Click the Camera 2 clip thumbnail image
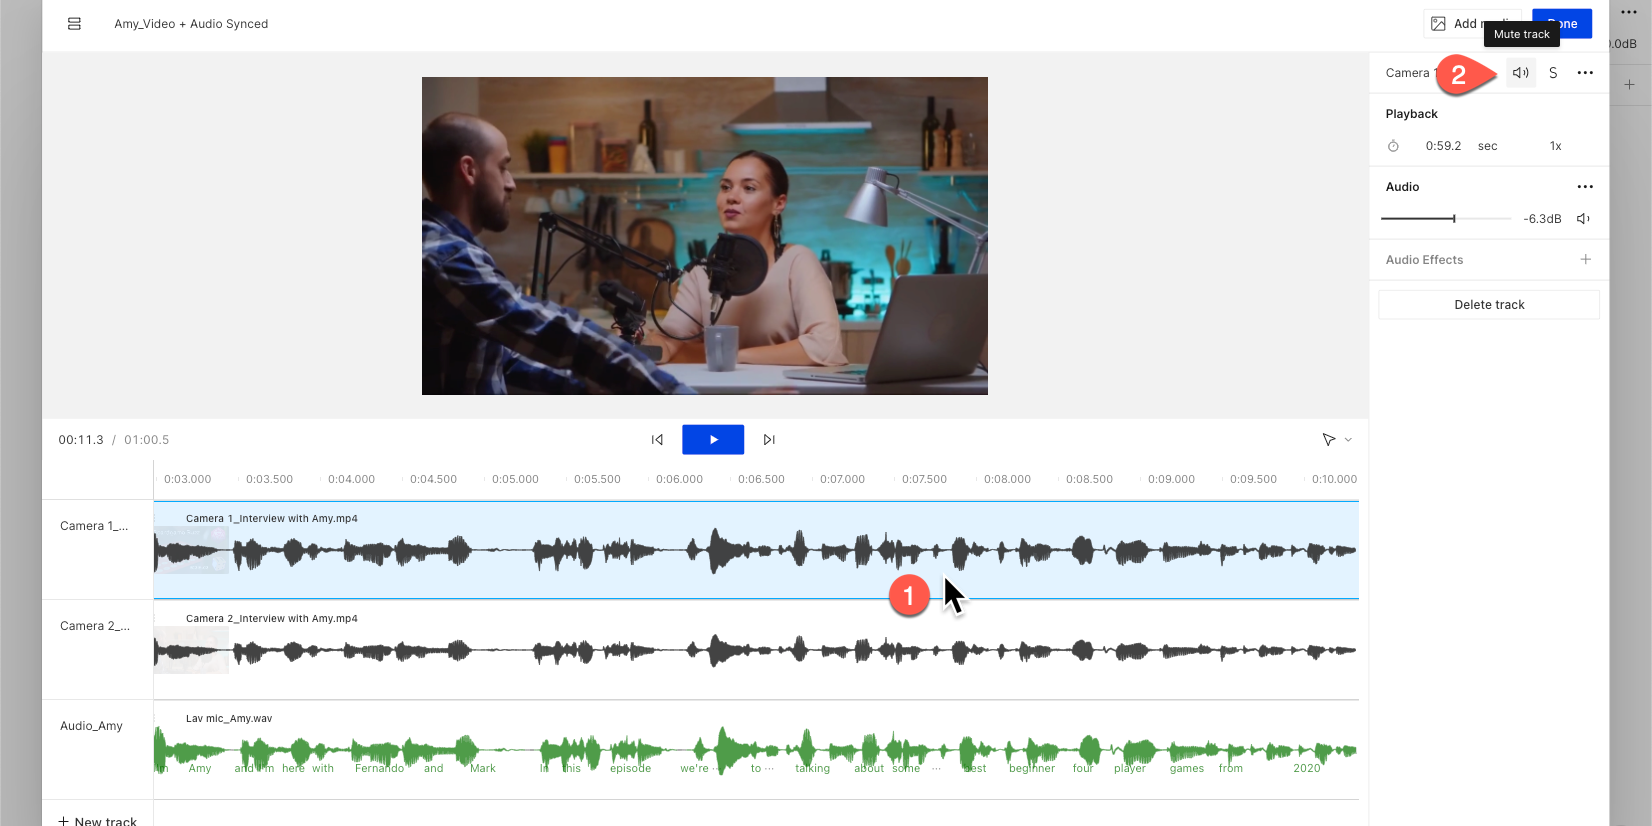The height and width of the screenshot is (826, 1652). (192, 650)
